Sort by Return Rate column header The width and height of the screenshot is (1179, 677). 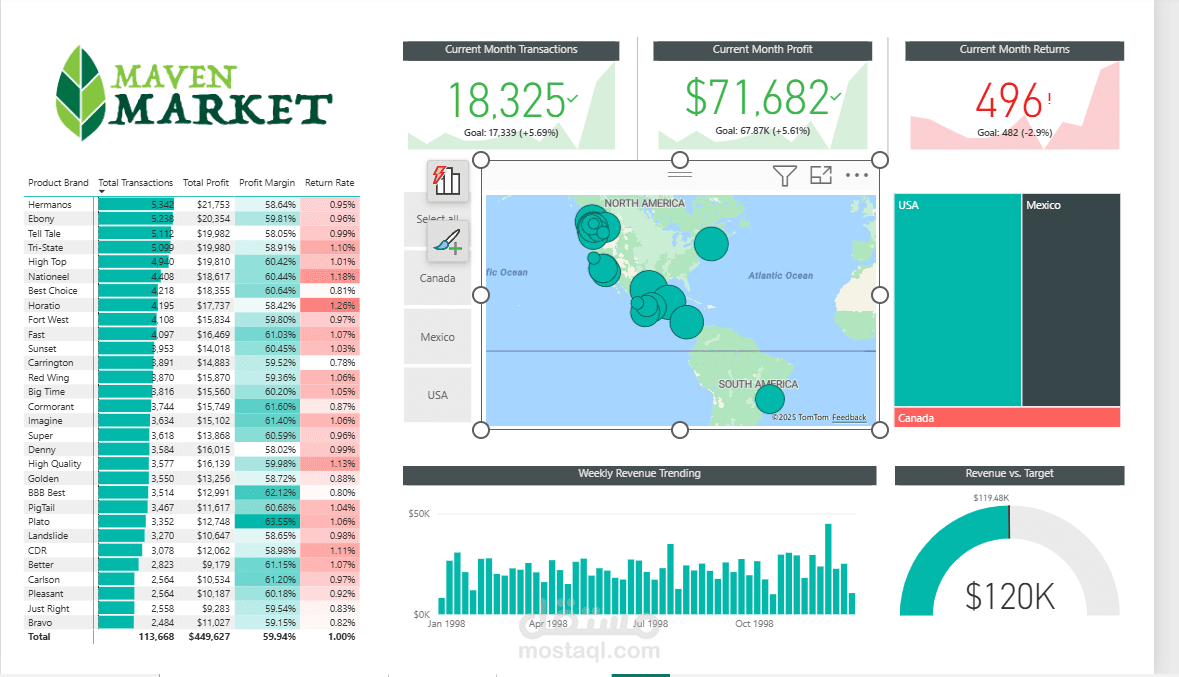point(329,183)
